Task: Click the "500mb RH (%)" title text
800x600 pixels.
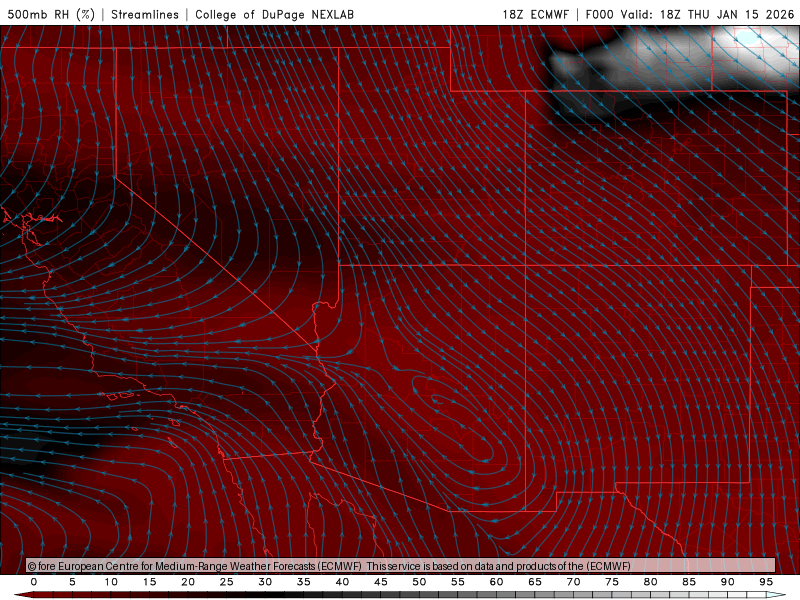Action: click(51, 14)
